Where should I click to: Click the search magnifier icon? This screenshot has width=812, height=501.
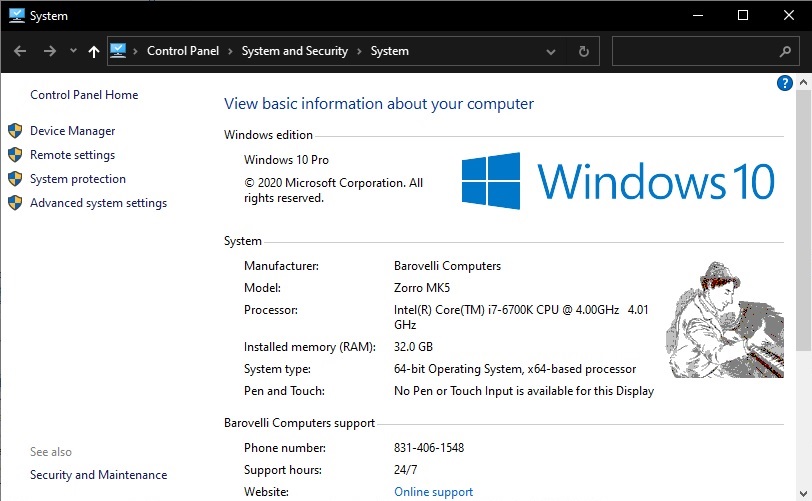[785, 51]
